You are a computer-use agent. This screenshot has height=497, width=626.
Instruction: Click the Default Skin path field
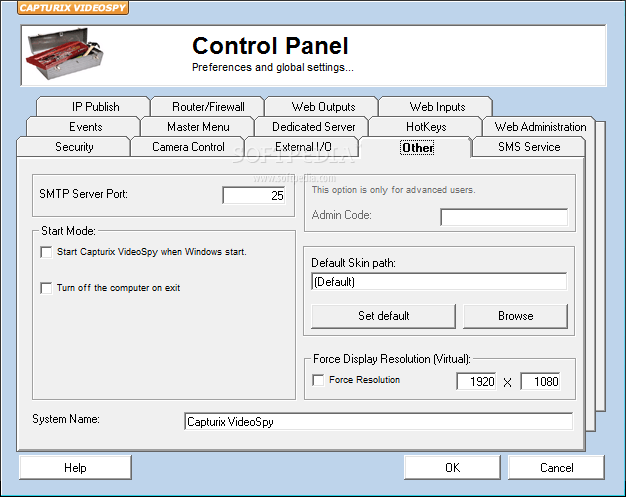(x=439, y=281)
